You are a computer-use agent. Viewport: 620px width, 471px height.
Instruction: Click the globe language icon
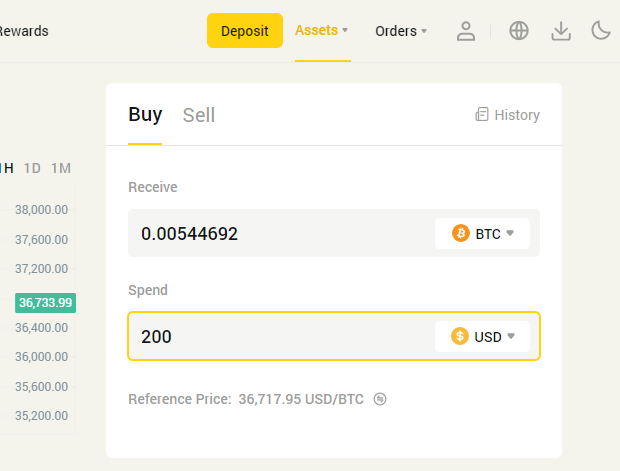click(519, 31)
